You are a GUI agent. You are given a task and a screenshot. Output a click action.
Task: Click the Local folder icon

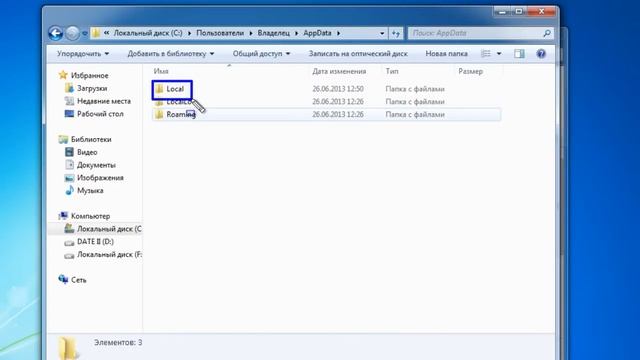159,89
